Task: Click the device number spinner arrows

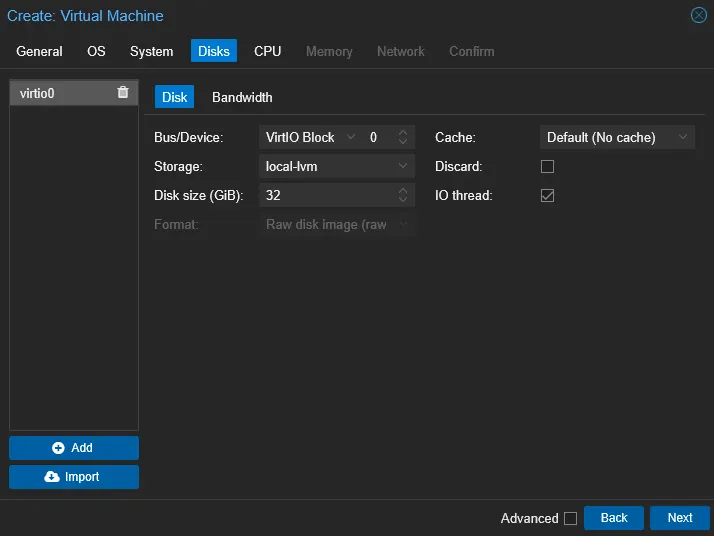Action: pos(403,137)
